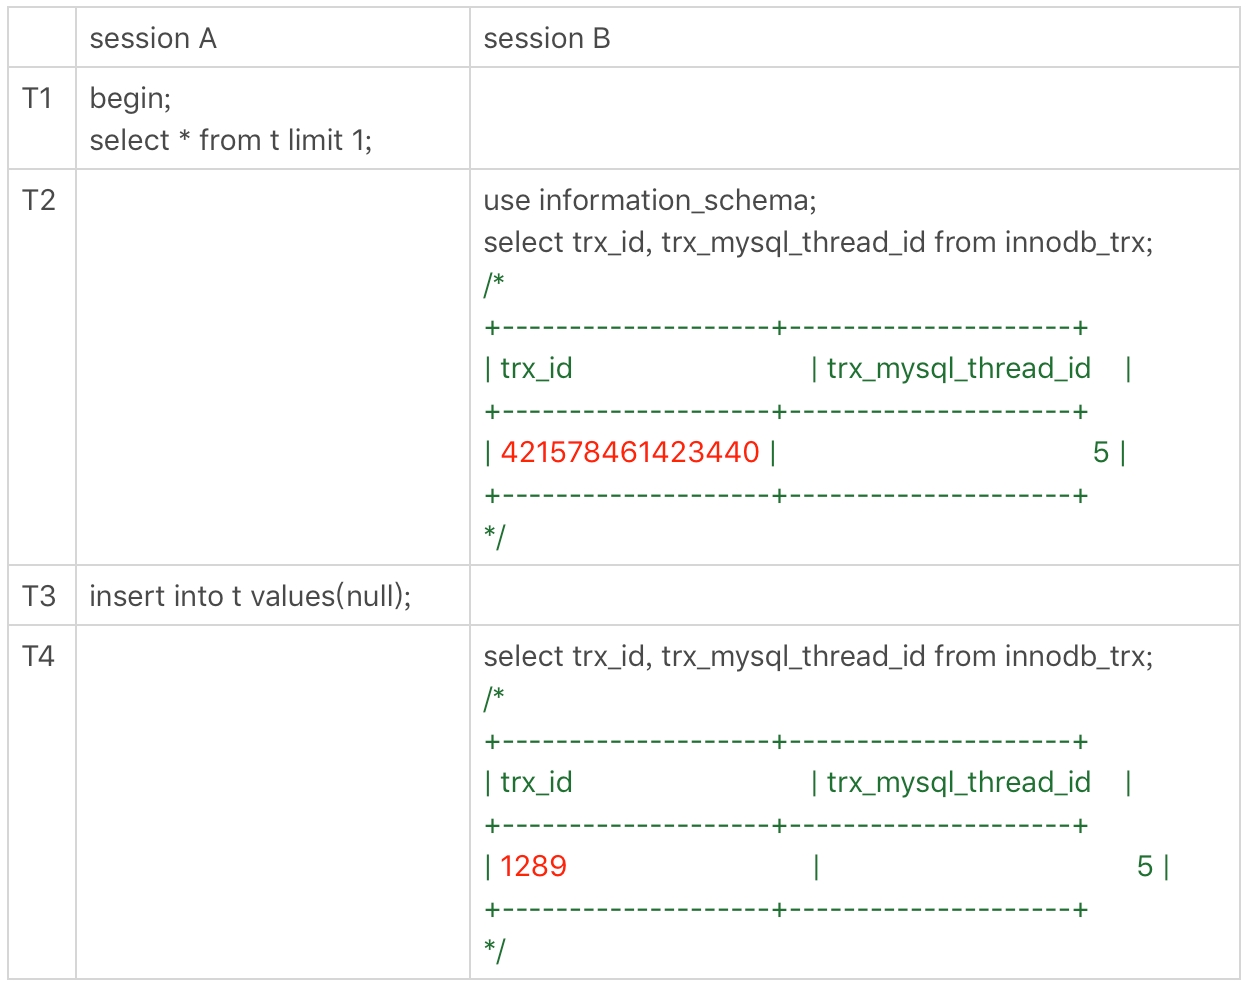Click the T2 row label

pos(39,200)
